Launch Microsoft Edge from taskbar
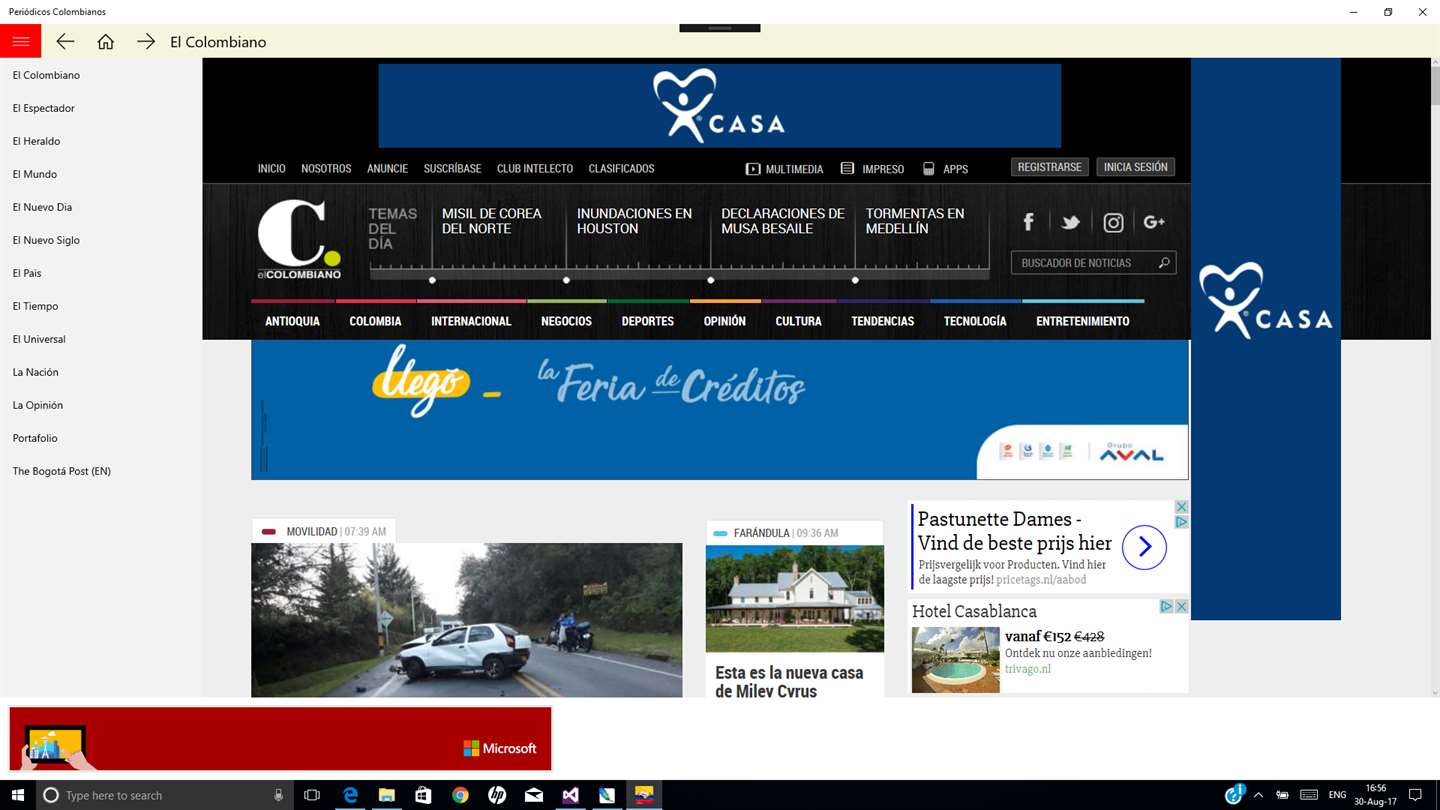The width and height of the screenshot is (1440, 810). tap(350, 795)
